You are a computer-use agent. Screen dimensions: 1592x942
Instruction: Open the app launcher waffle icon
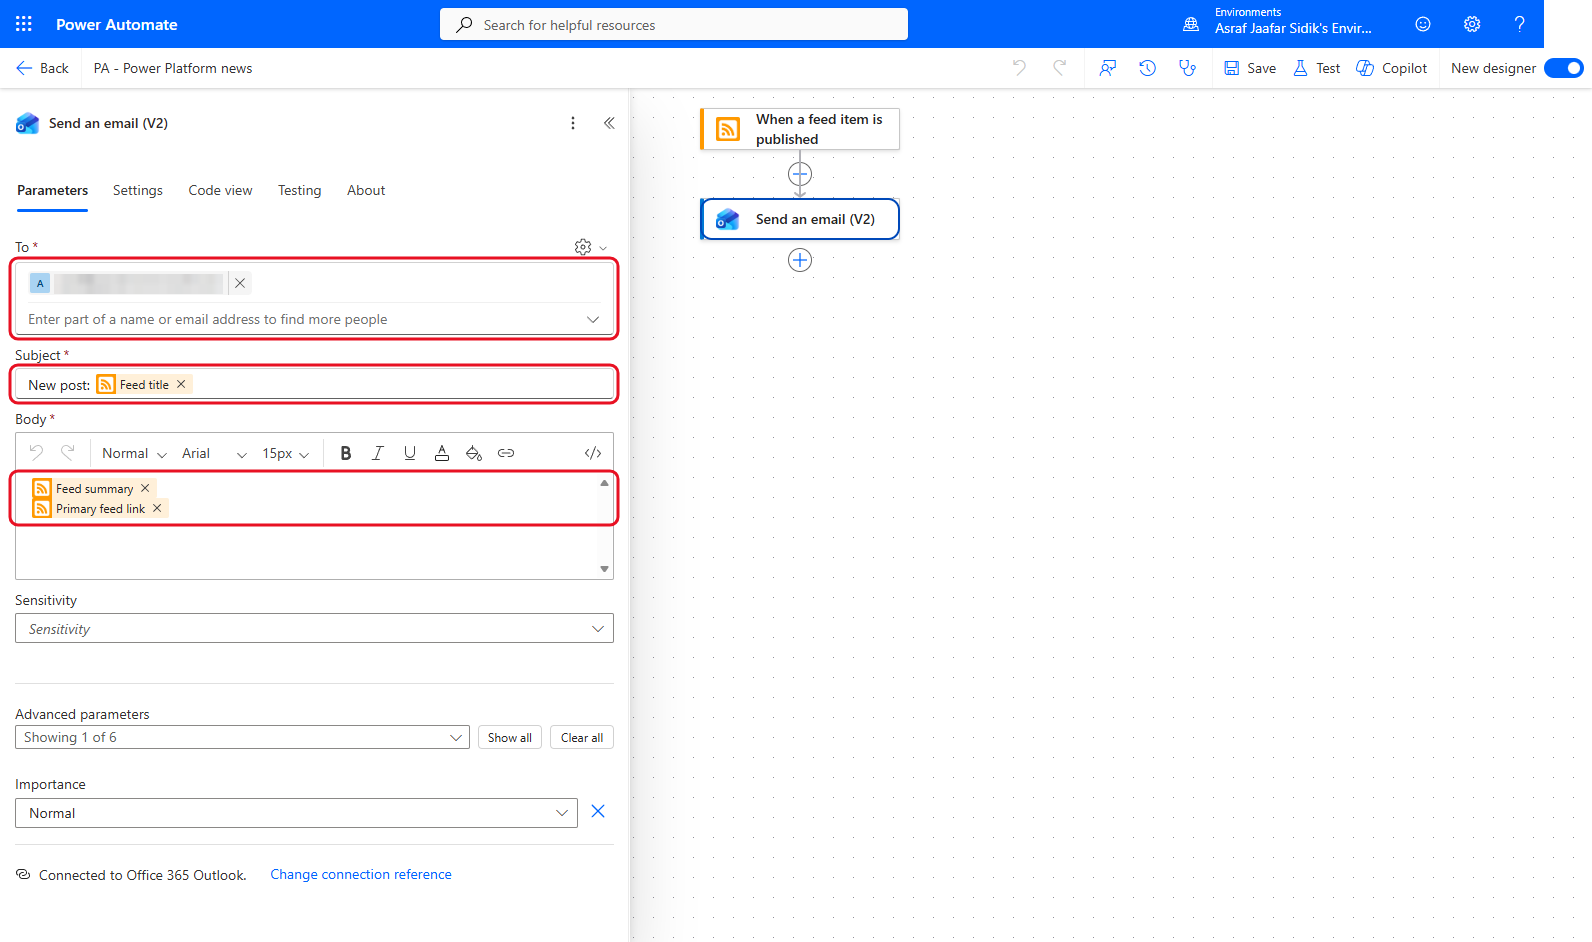point(24,24)
